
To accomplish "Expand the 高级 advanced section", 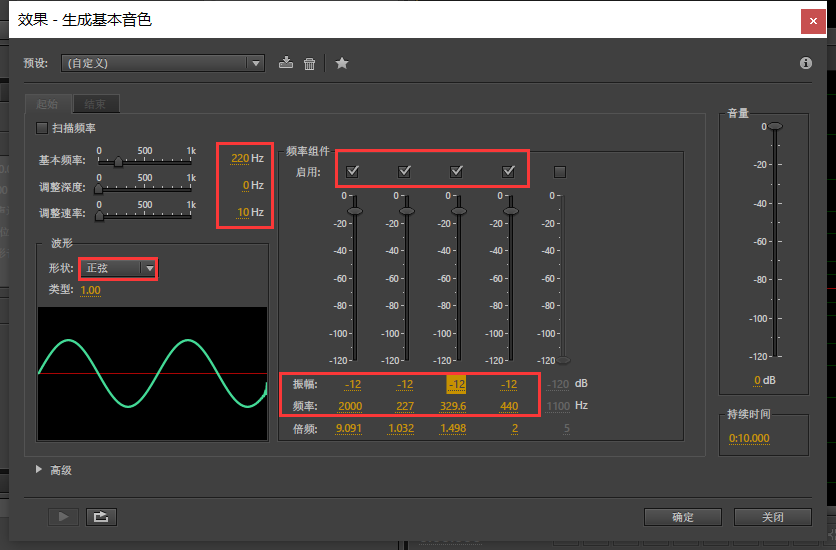I will tap(38, 470).
